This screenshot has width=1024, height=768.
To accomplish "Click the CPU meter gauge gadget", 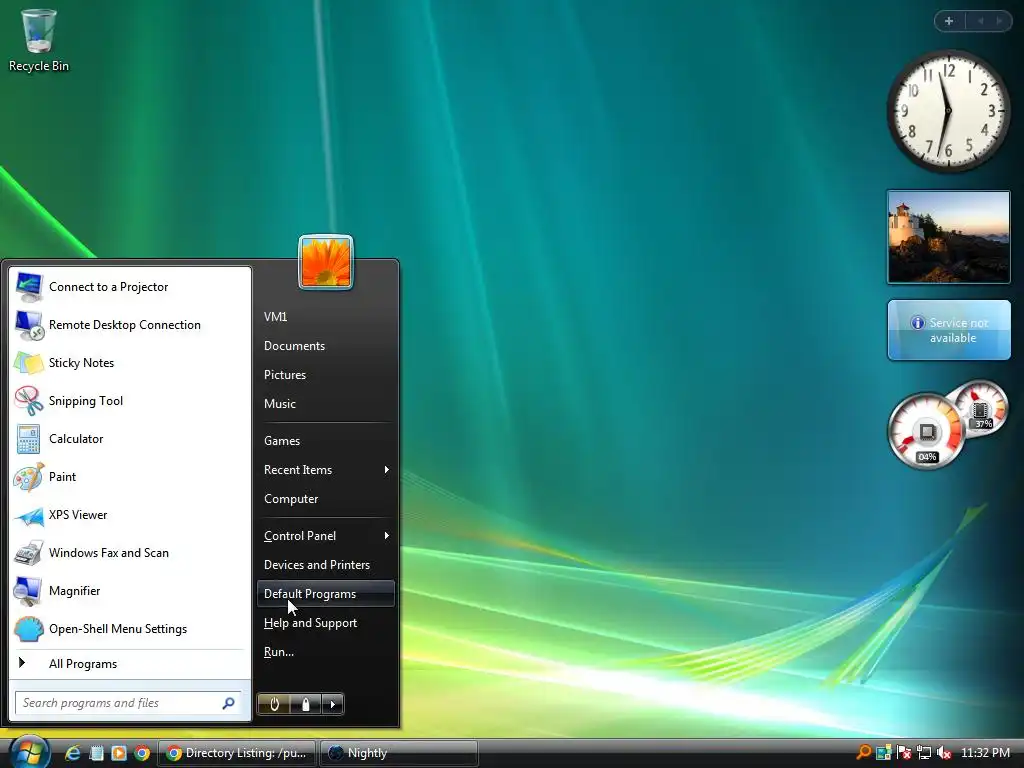I will 927,431.
